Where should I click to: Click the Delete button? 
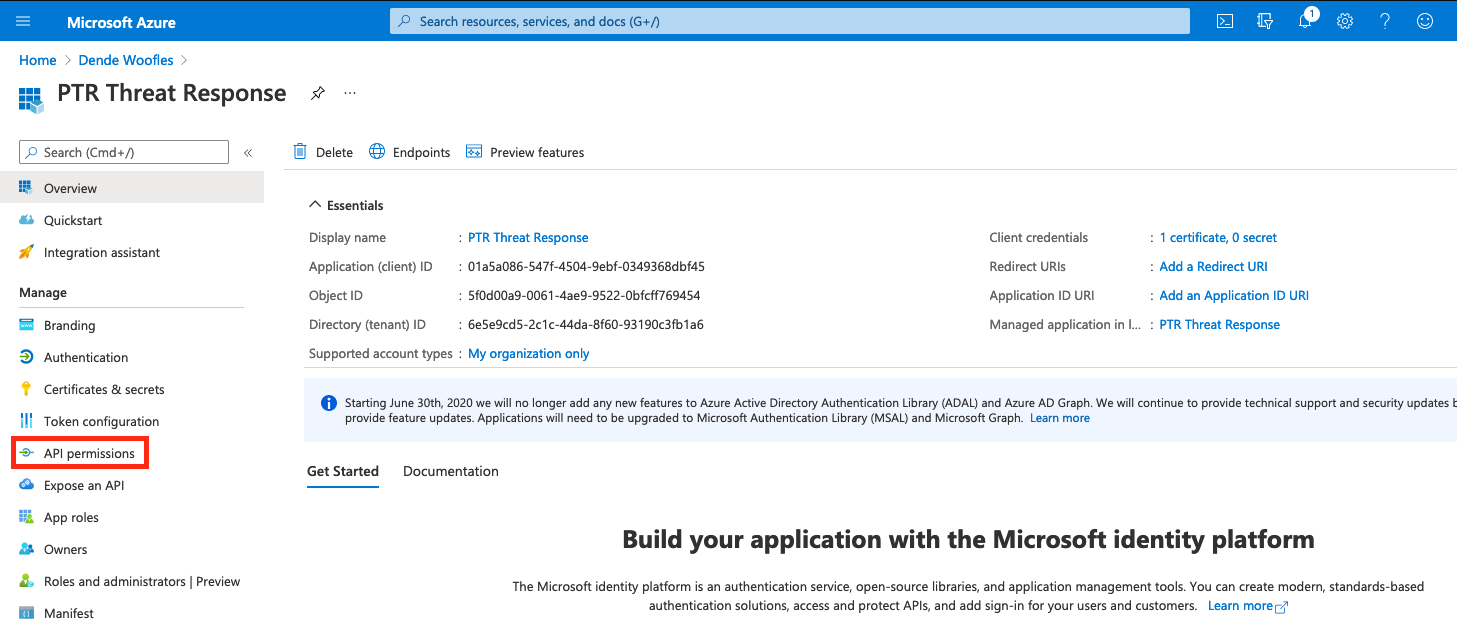point(323,152)
